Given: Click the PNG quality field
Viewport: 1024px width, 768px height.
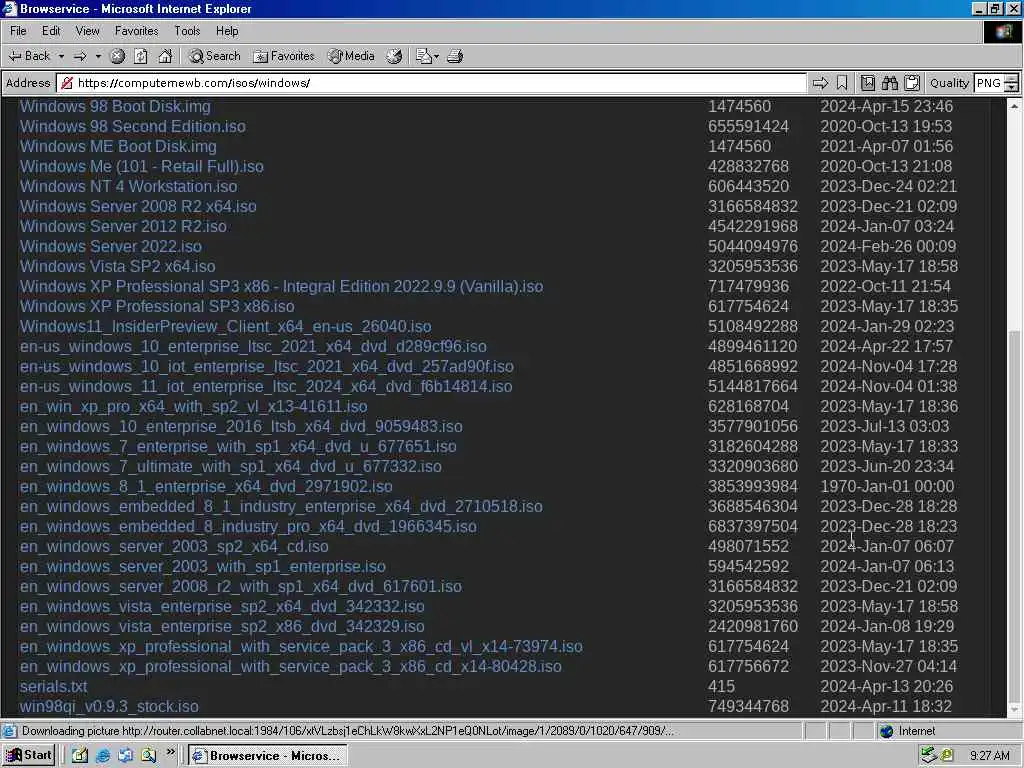Looking at the screenshot, I should (x=989, y=83).
